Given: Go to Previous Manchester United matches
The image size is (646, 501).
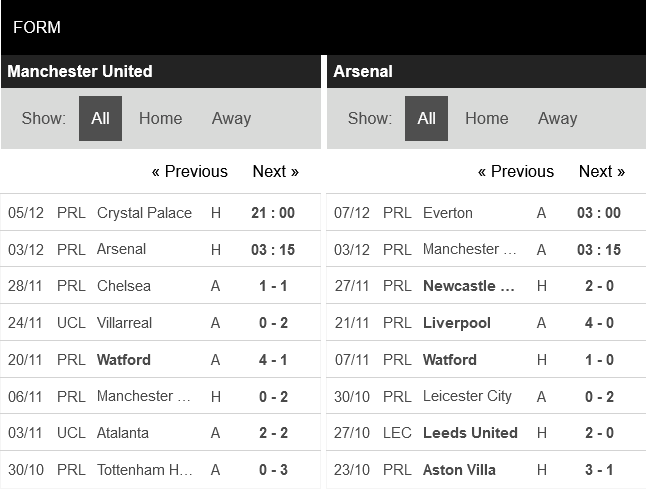Looking at the screenshot, I should [189, 171].
